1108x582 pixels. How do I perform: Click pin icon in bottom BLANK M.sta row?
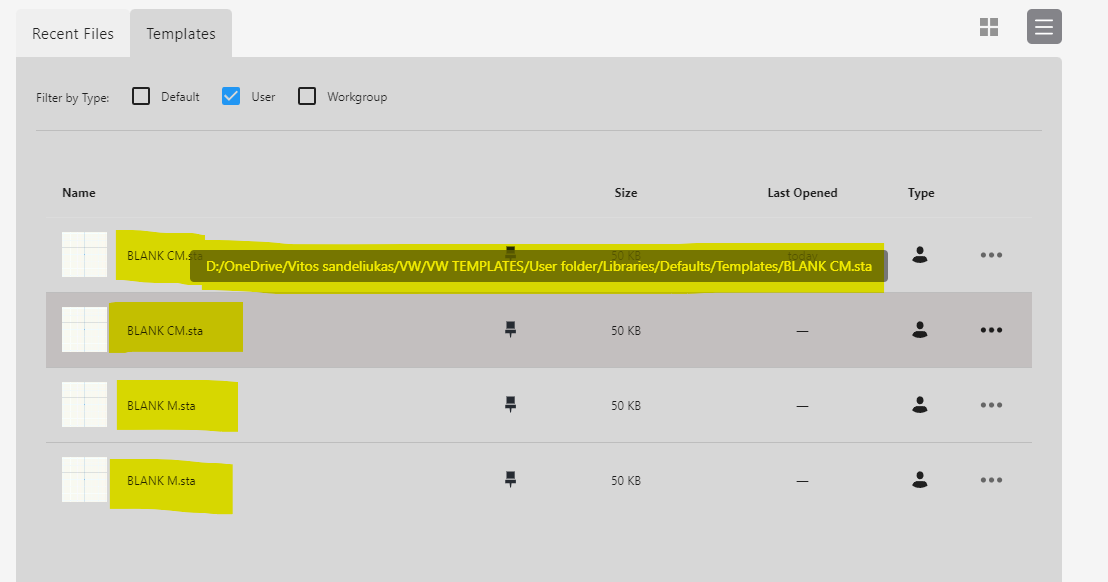pos(510,480)
